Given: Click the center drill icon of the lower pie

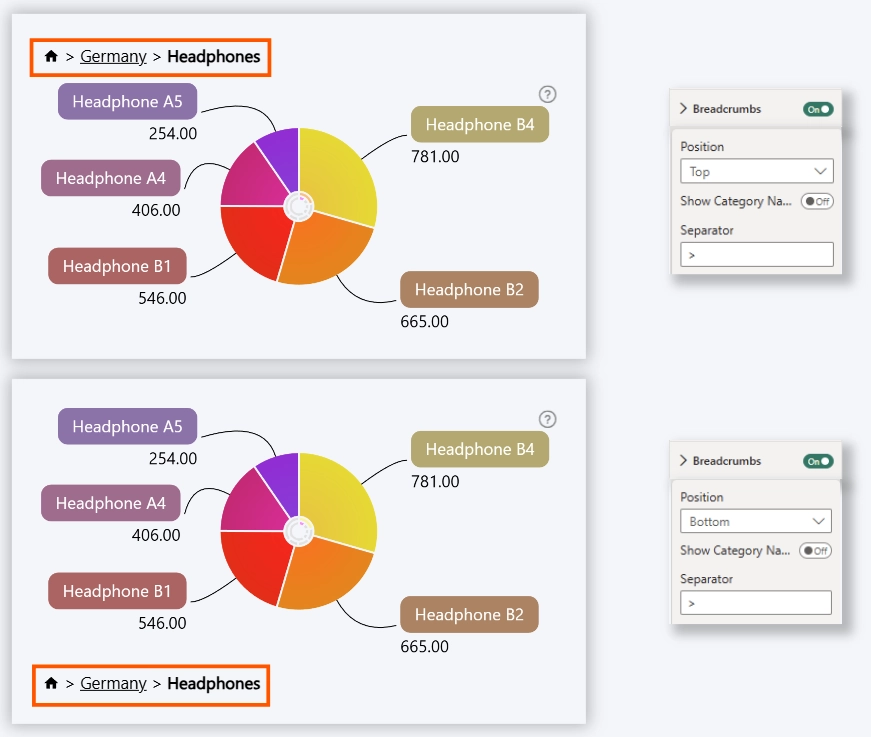Looking at the screenshot, I should click(298, 531).
